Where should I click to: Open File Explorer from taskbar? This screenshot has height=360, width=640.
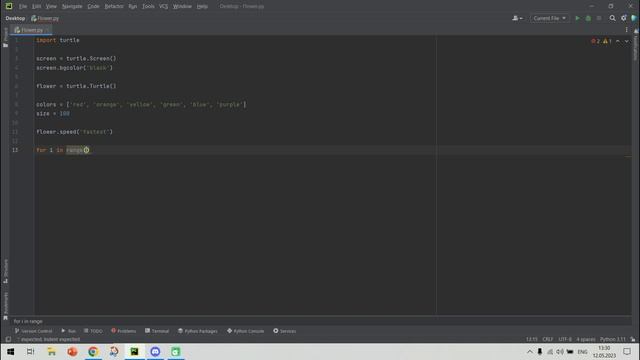(51, 351)
